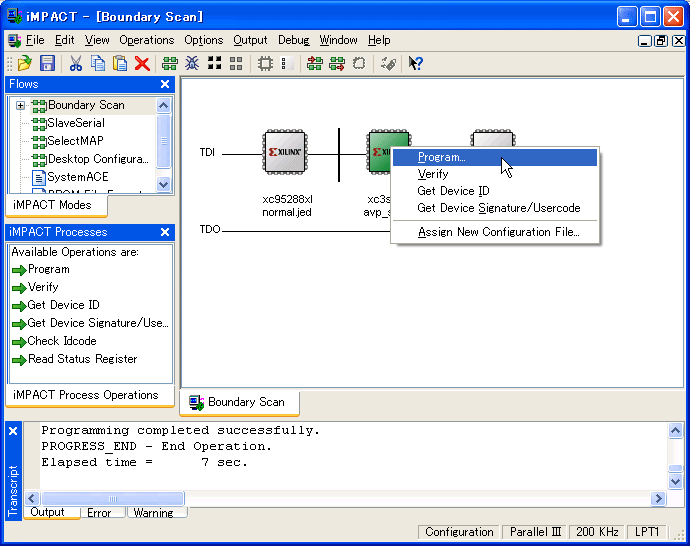The width and height of the screenshot is (690, 546).
Task: Select SystemACE in Flows tree
Action: (x=77, y=177)
